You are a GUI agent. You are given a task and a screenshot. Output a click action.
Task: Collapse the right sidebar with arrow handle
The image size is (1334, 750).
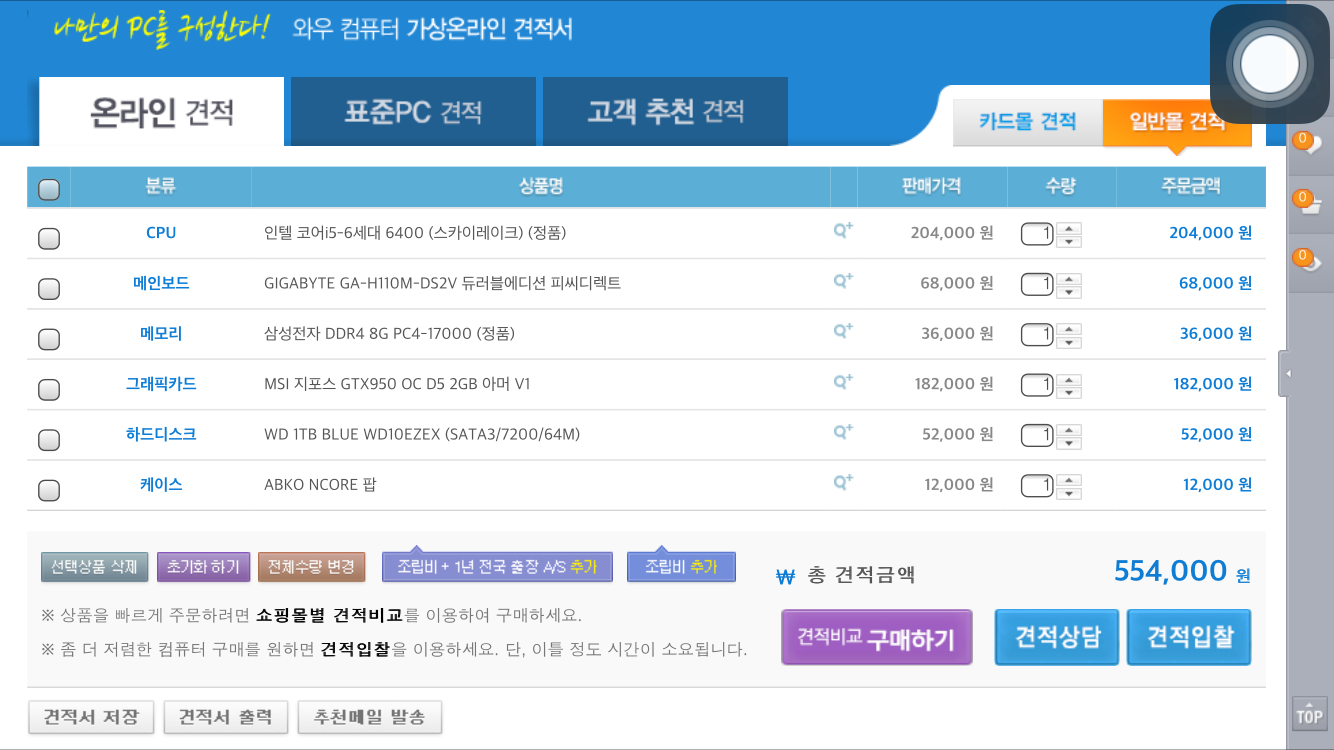[x=1288, y=373]
